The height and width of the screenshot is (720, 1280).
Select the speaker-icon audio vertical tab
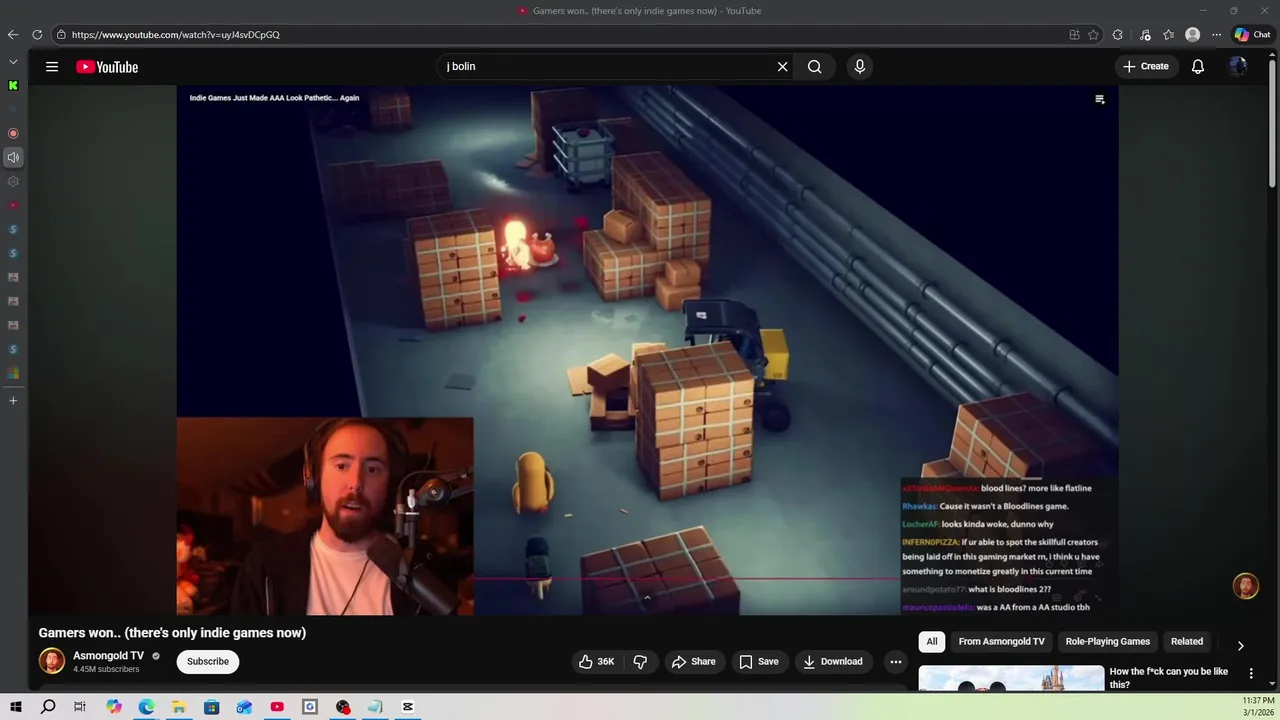click(x=13, y=157)
